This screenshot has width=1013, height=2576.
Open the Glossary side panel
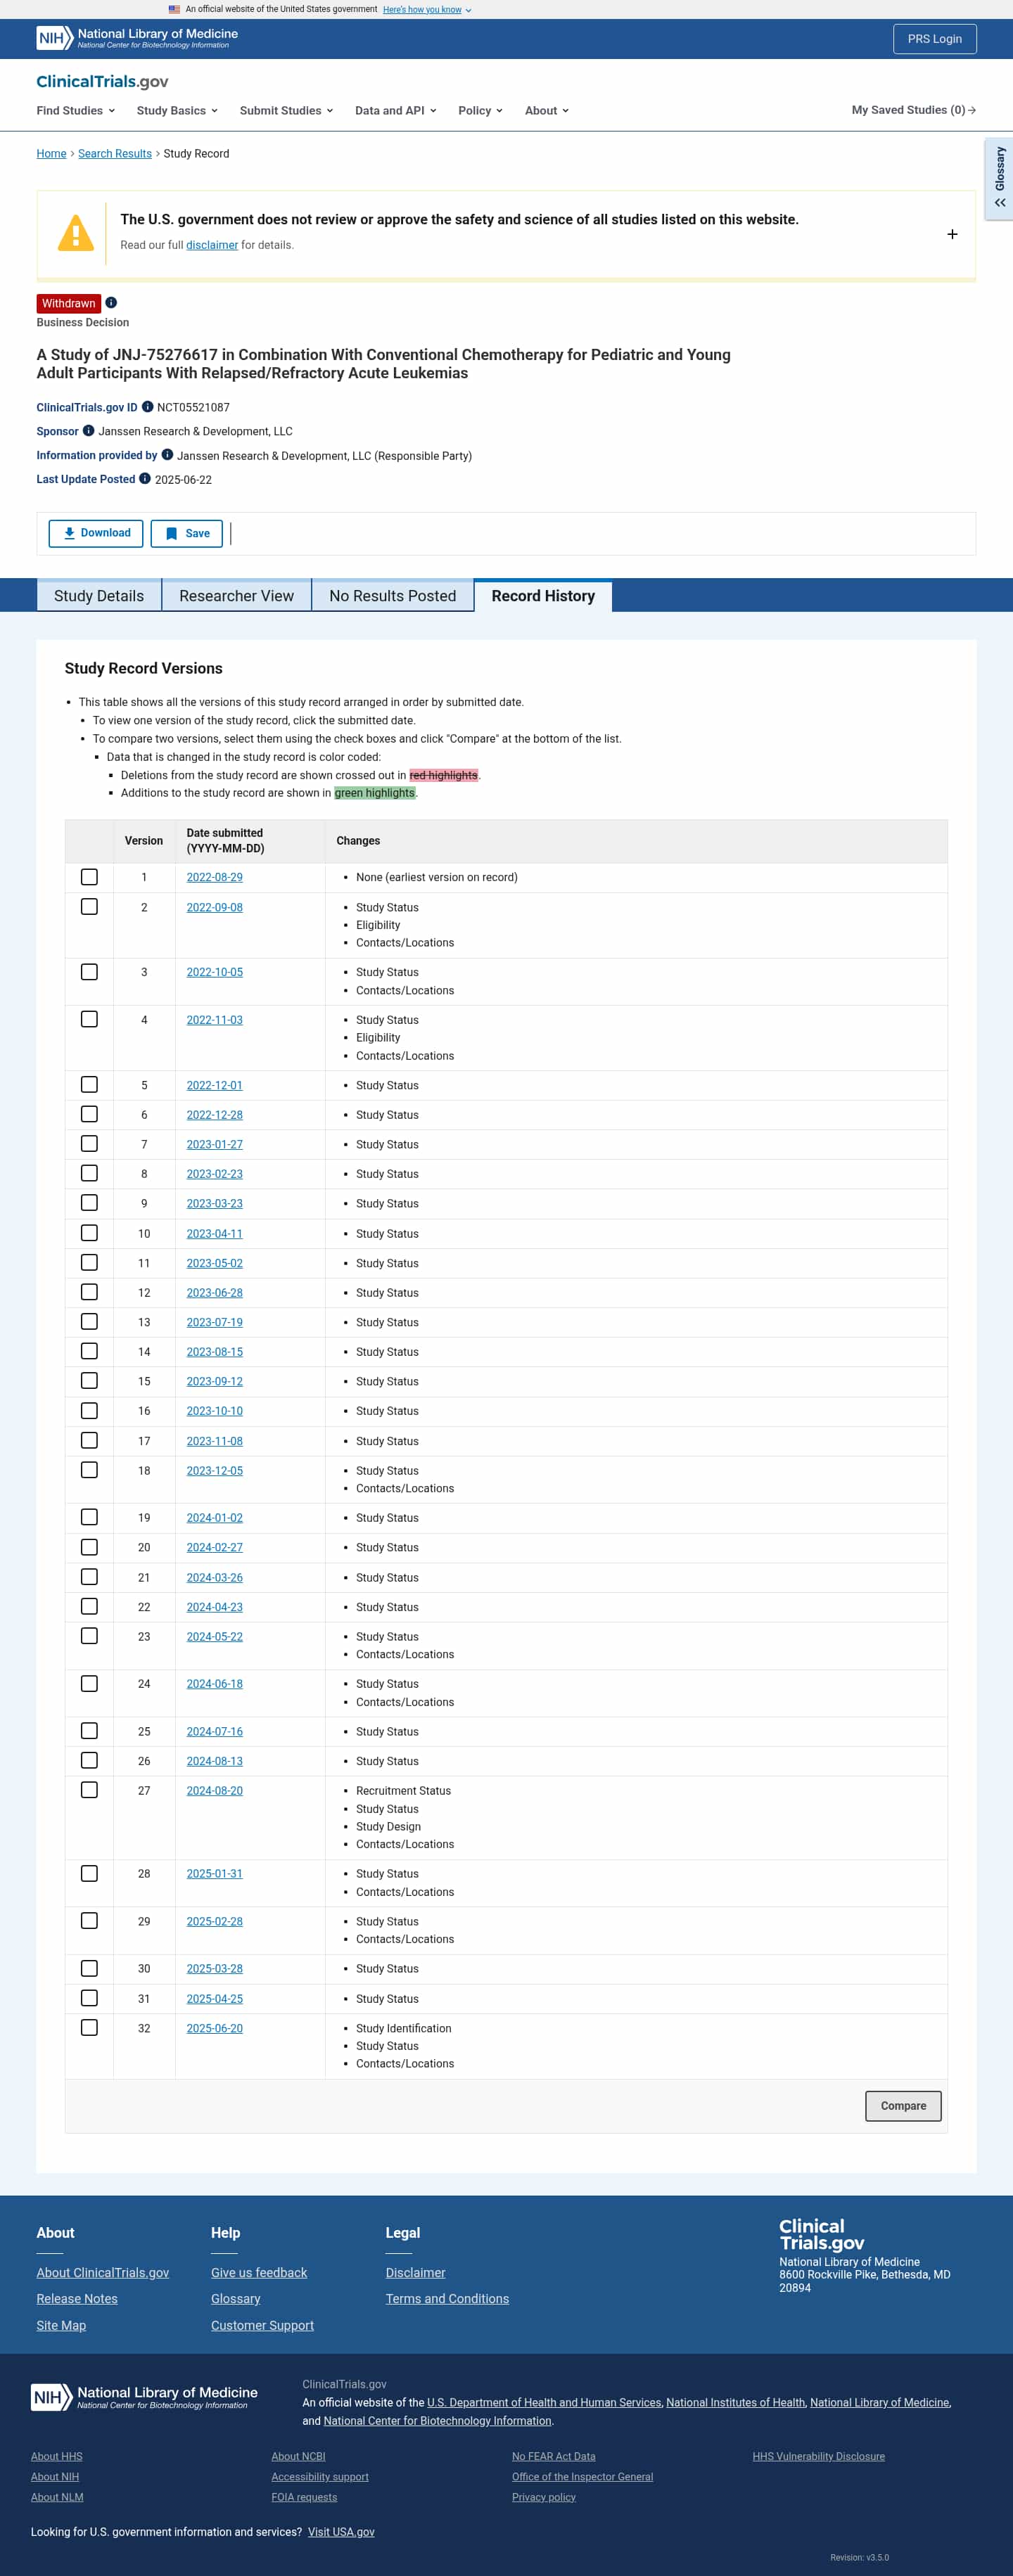pos(999,179)
